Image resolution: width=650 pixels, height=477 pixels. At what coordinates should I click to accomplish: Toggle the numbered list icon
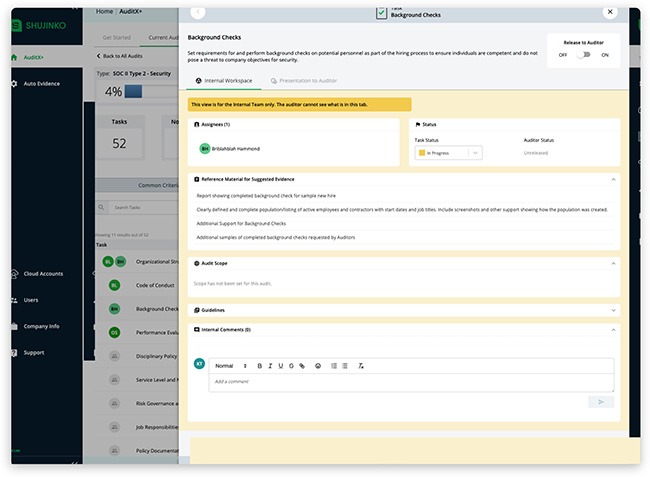click(333, 366)
